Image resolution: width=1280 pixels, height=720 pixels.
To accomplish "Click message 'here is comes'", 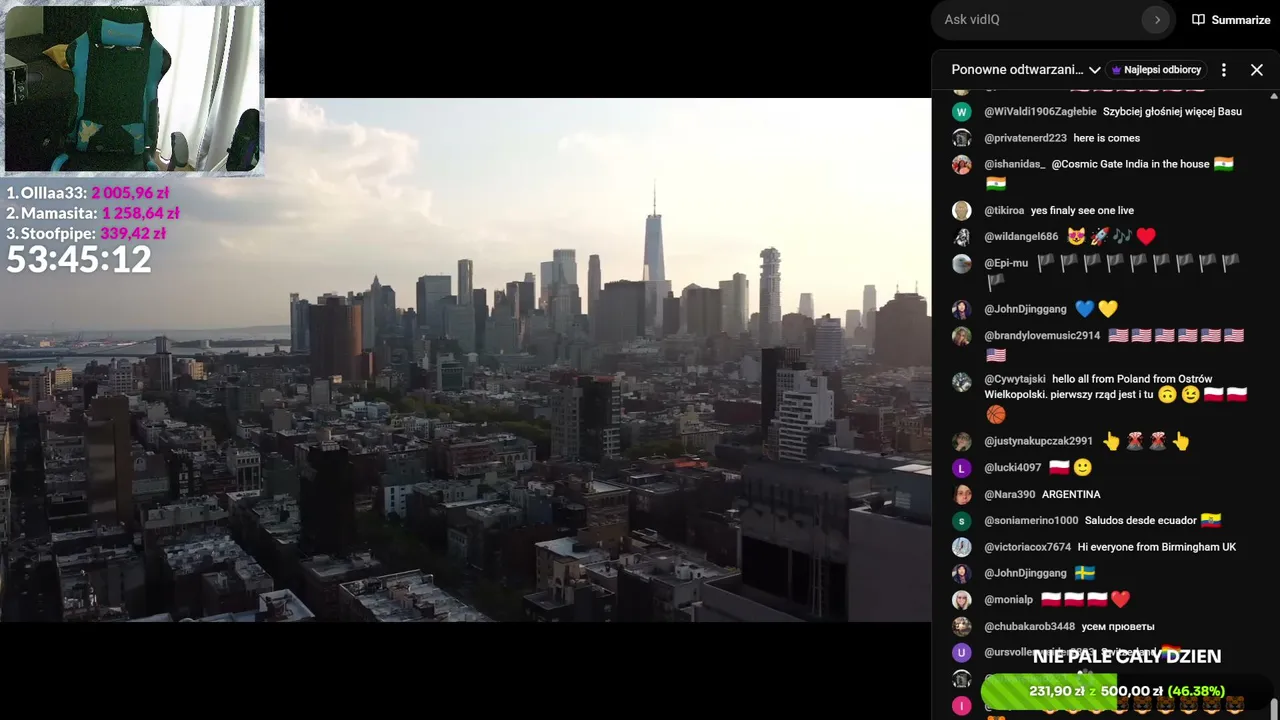I will point(1106,138).
